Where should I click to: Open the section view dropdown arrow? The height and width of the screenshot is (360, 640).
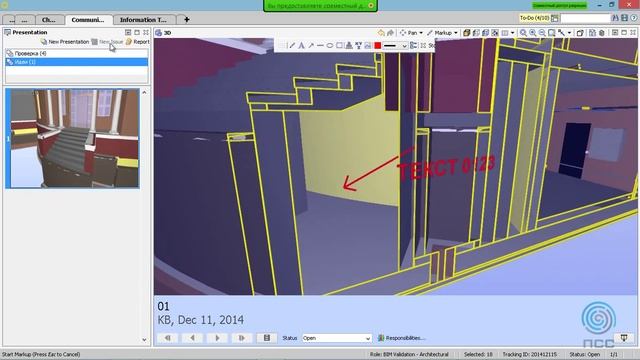[x=513, y=33]
